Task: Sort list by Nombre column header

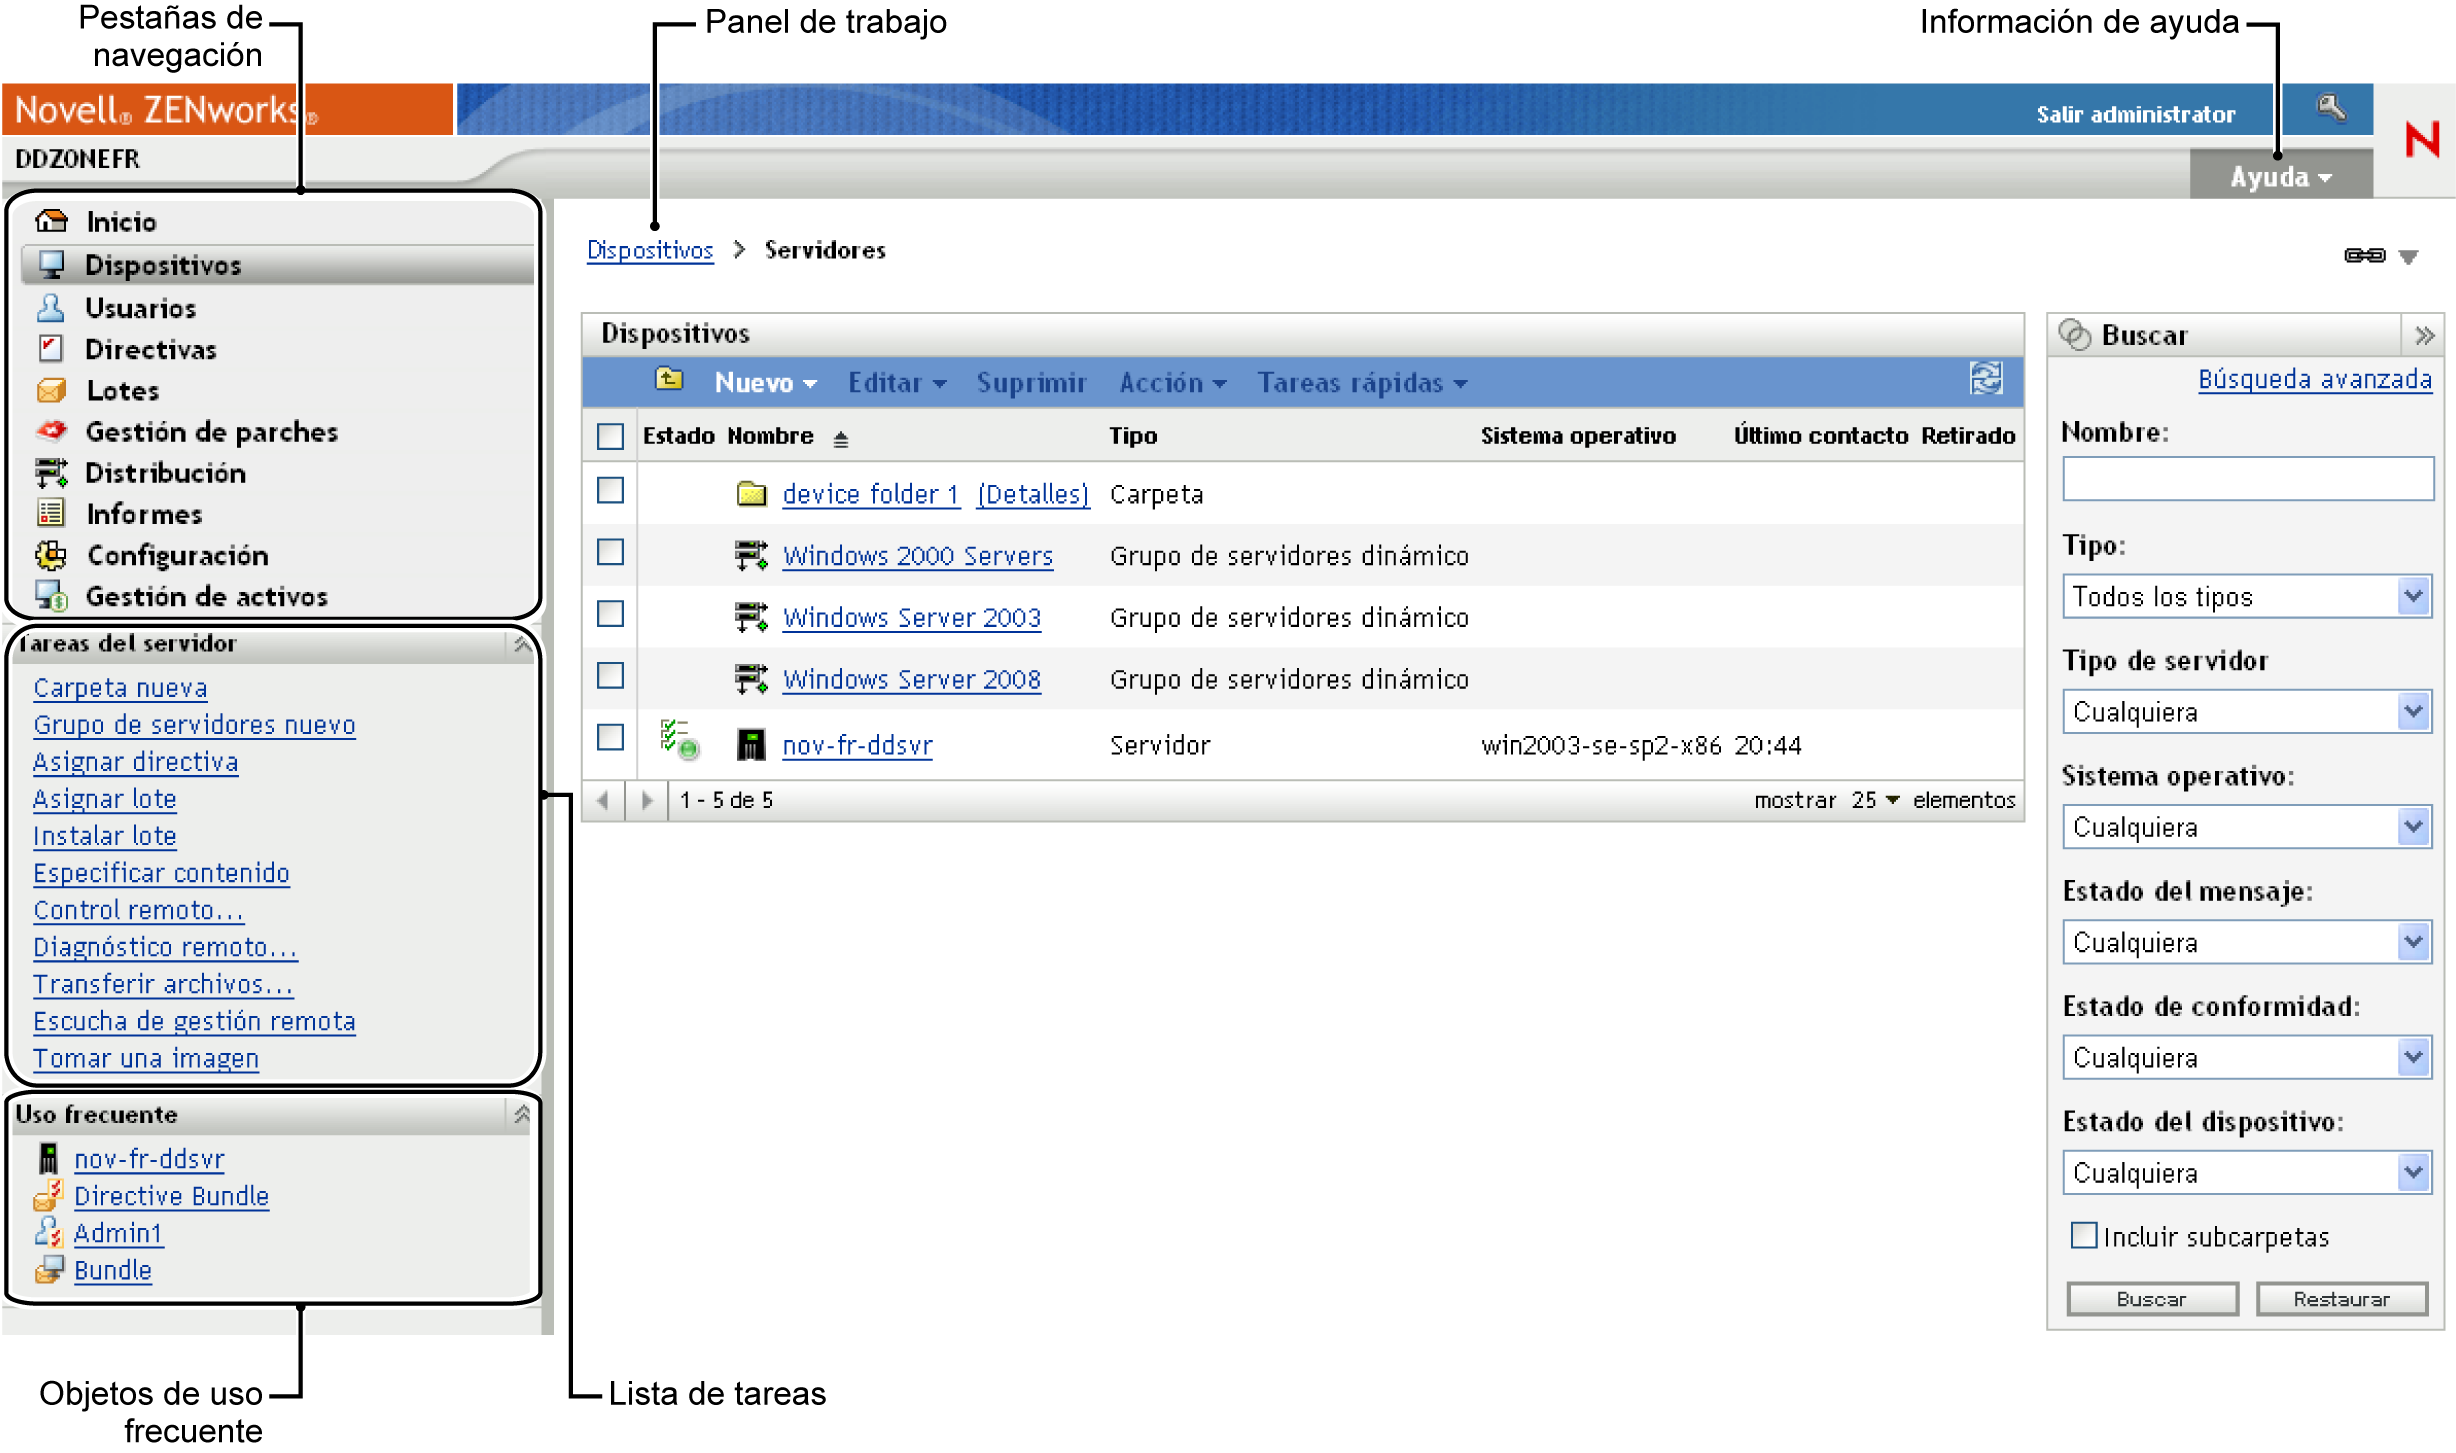Action: (770, 436)
